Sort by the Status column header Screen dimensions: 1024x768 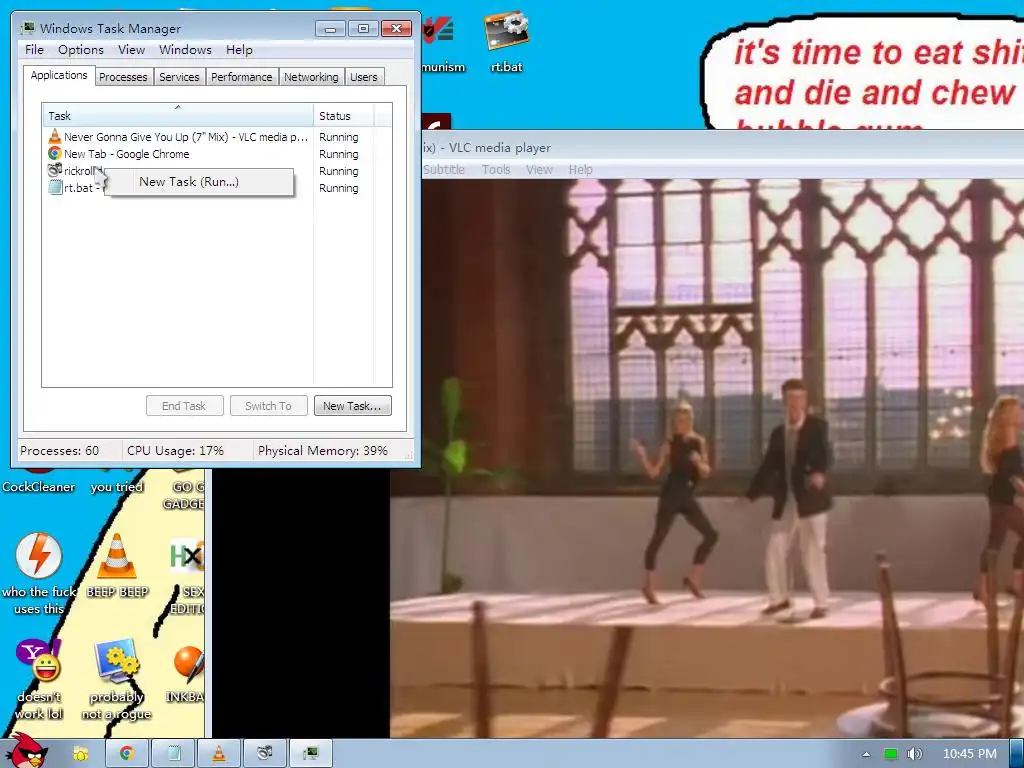(344, 116)
